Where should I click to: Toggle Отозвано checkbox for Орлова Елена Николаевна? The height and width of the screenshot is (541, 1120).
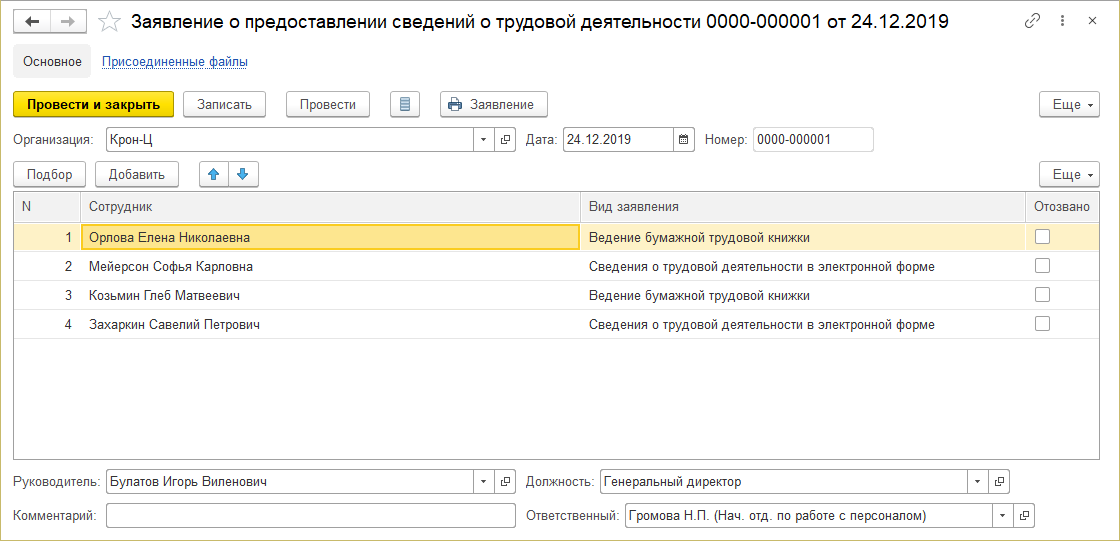[x=1042, y=237]
